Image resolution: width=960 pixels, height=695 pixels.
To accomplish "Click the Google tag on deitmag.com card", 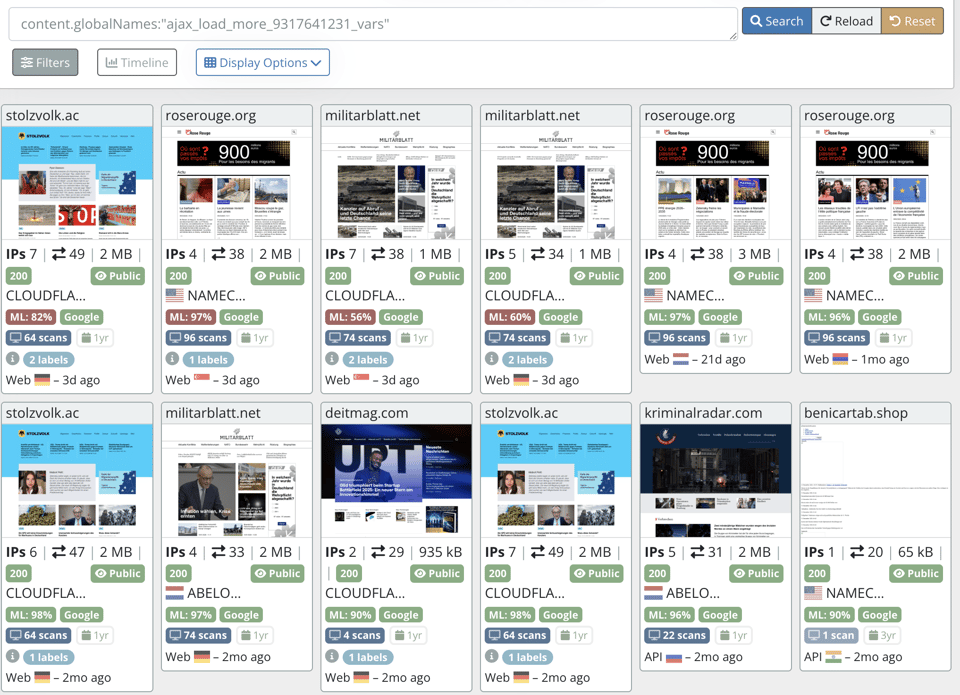I will pos(400,615).
